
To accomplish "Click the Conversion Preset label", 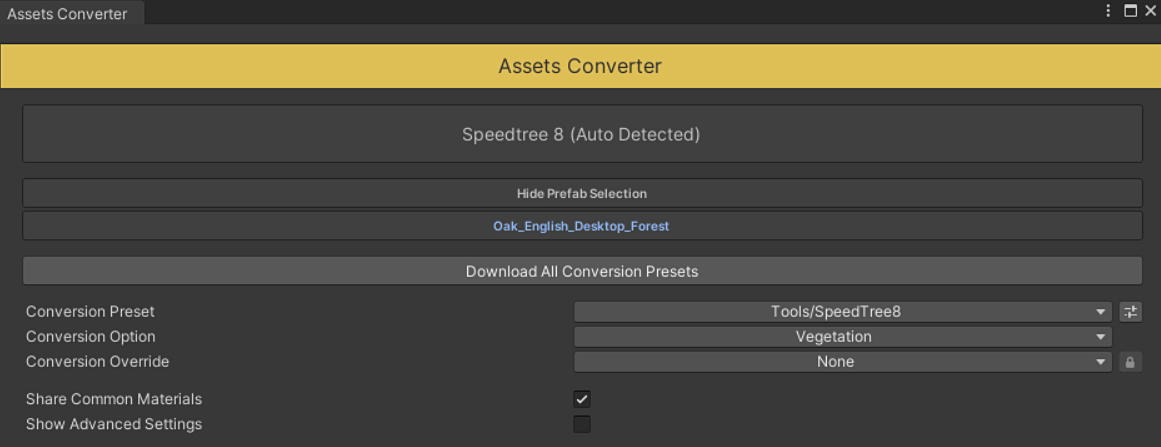I will tap(90, 312).
